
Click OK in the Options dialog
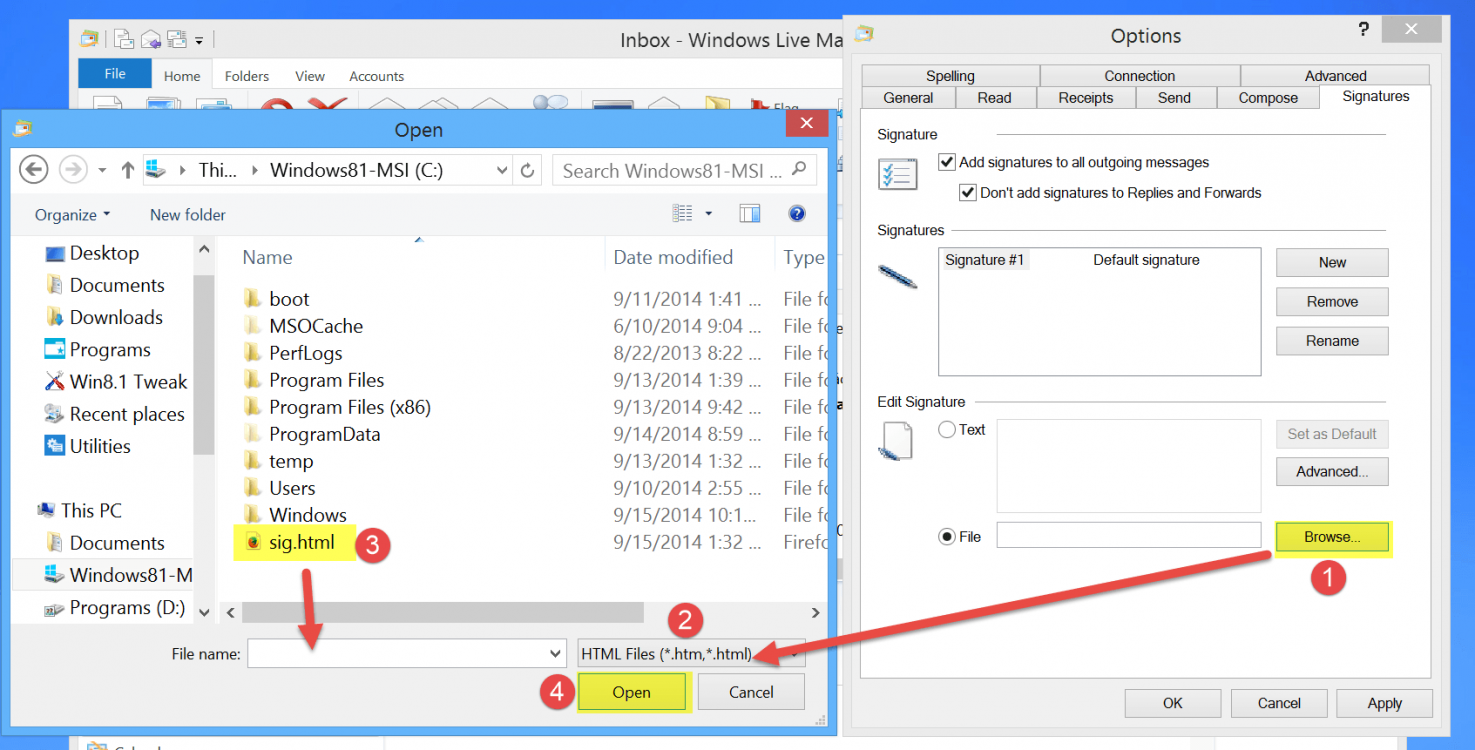(1173, 703)
